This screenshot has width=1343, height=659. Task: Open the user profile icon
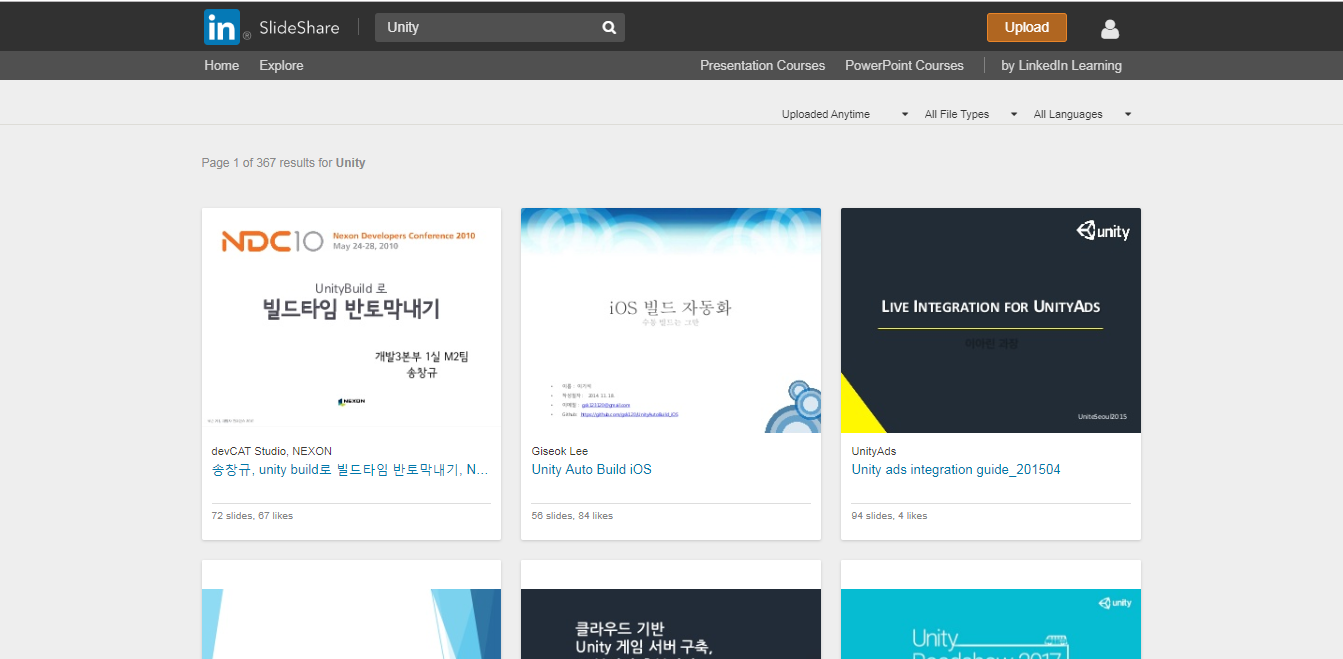1110,29
